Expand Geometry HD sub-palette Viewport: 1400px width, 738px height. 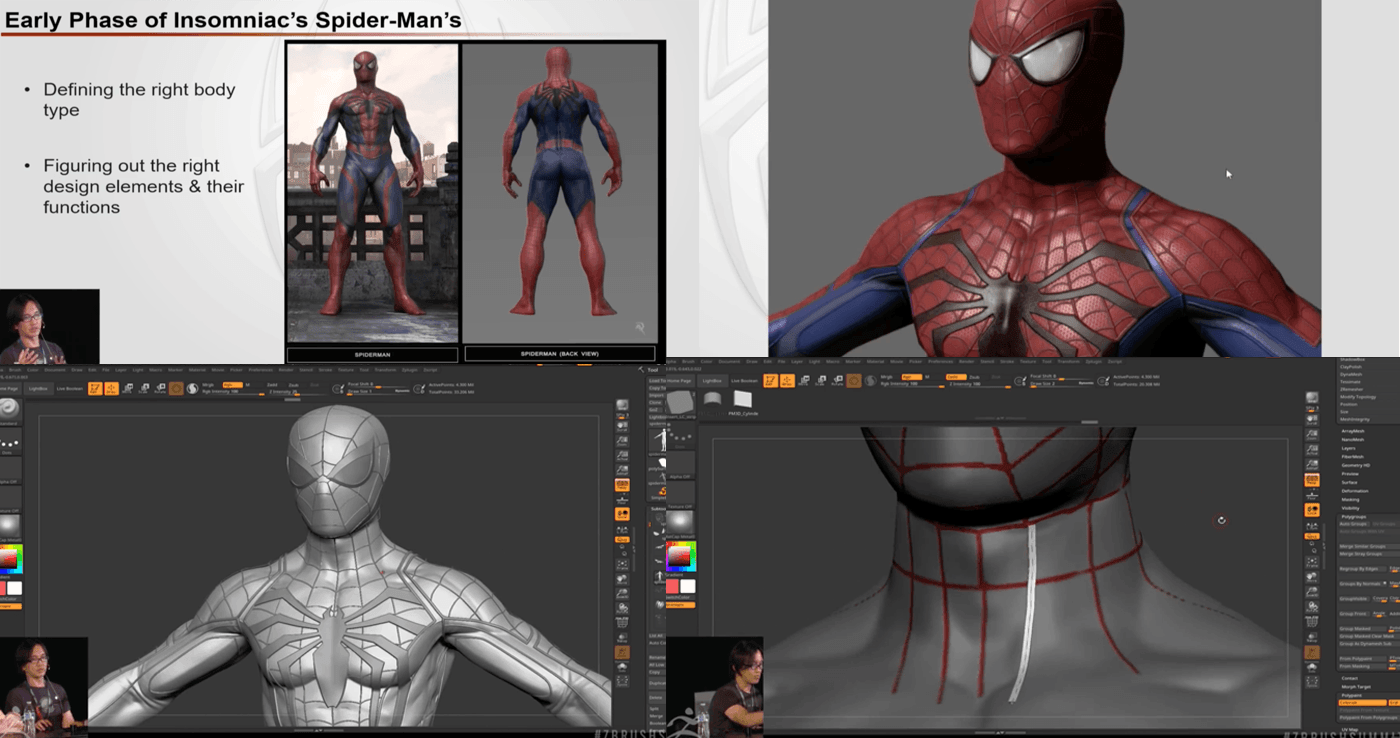click(x=1355, y=465)
